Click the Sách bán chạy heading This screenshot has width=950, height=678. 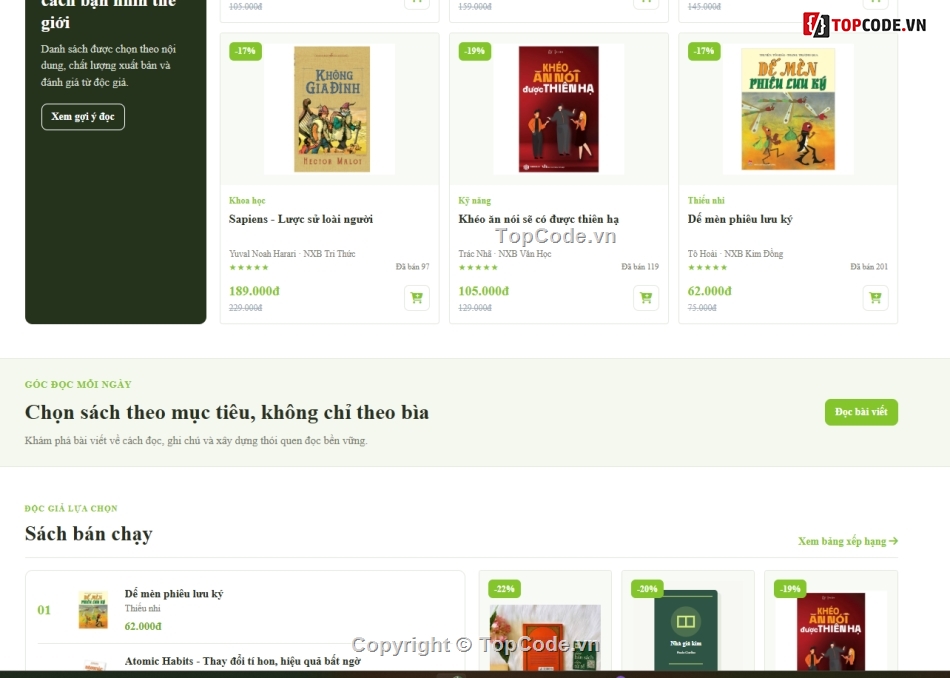[x=88, y=534]
